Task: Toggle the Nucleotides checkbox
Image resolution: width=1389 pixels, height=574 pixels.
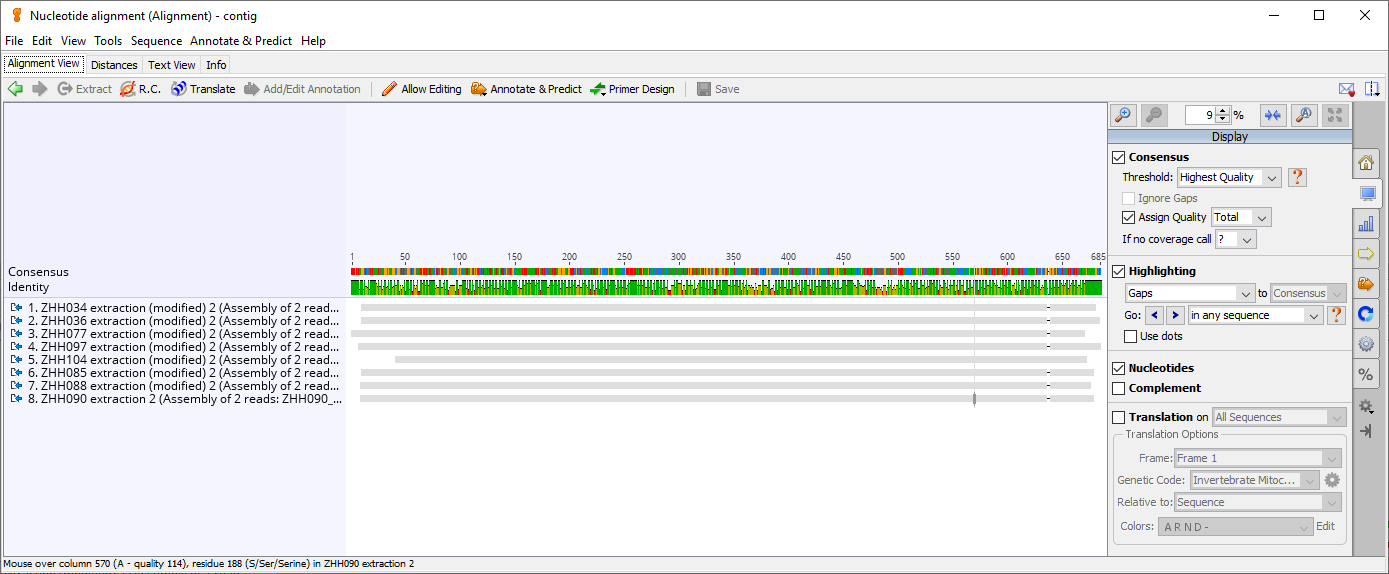Action: pyautogui.click(x=1119, y=368)
